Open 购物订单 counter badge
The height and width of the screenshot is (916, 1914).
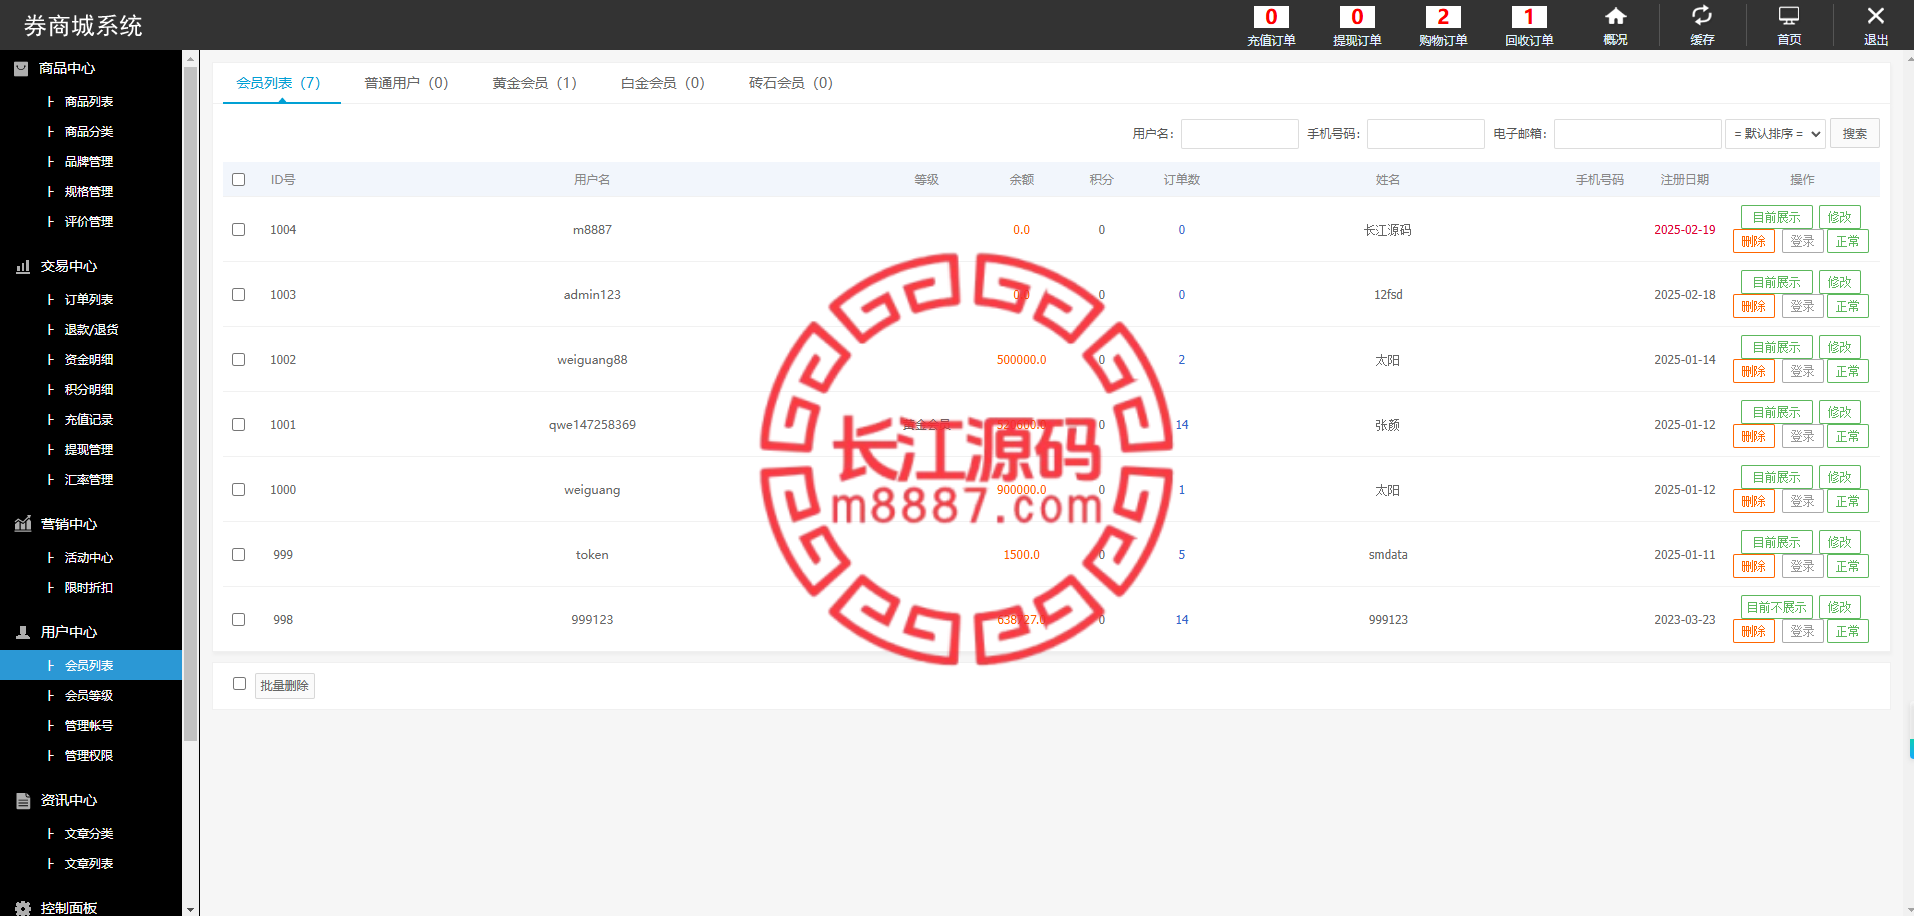tap(1443, 17)
